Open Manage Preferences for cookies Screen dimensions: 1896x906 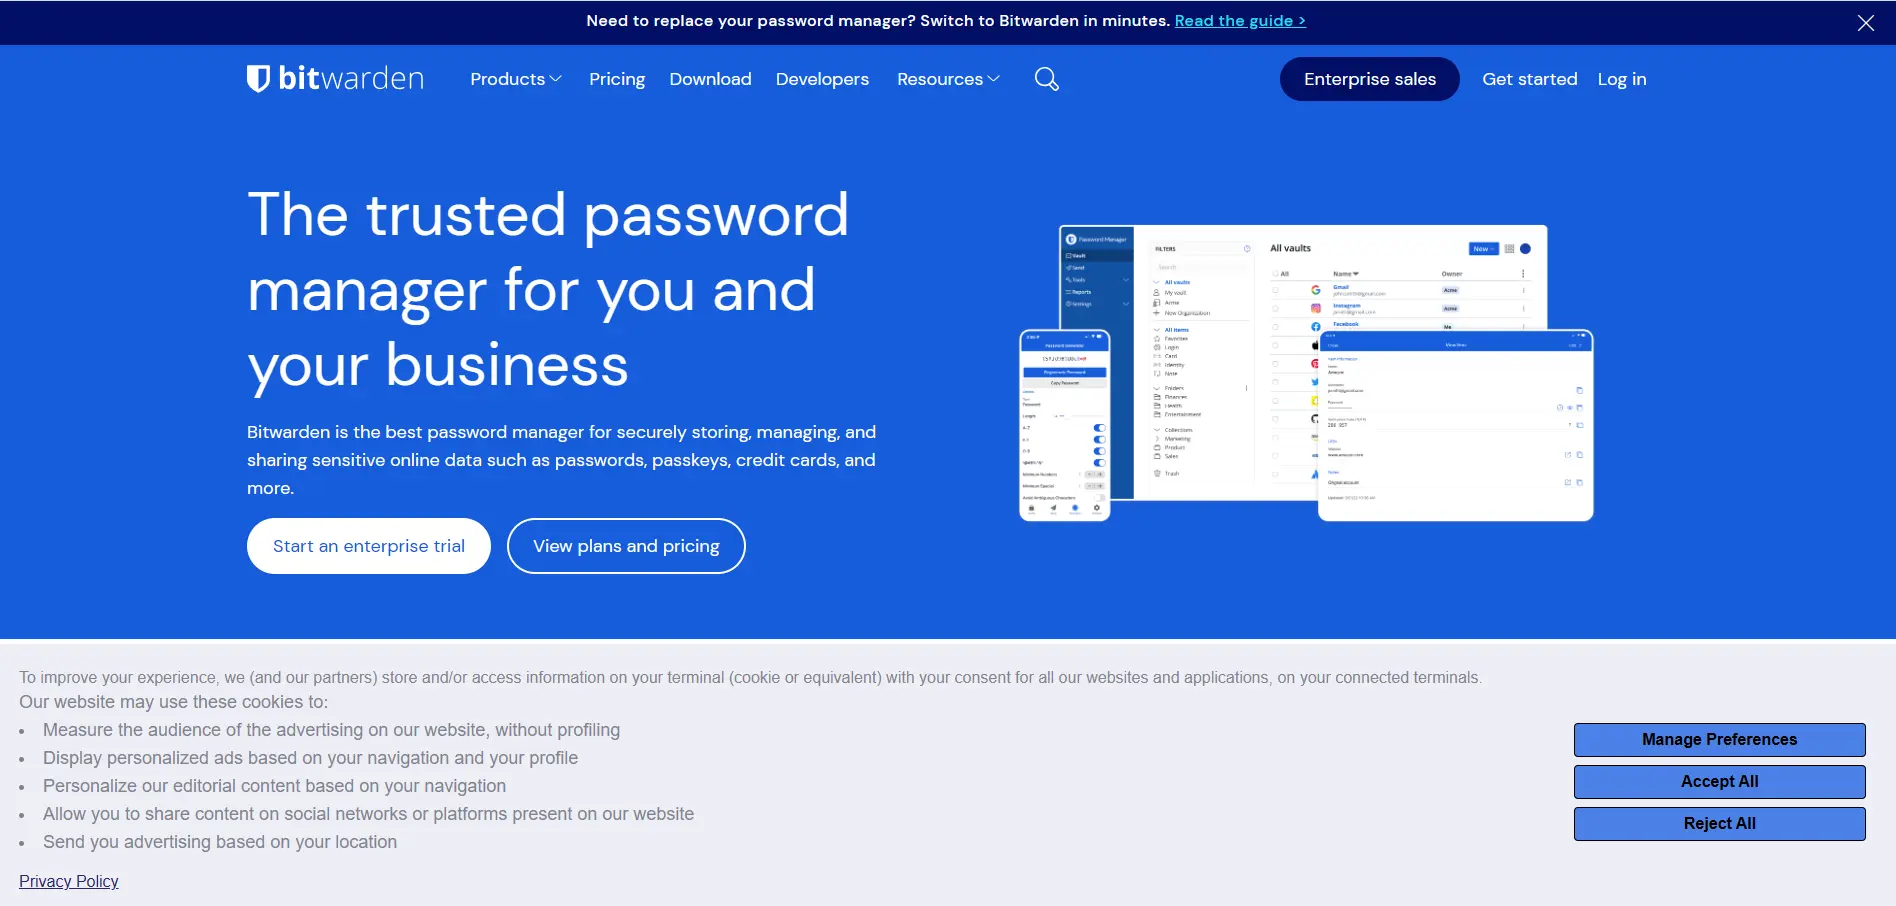1719,740
